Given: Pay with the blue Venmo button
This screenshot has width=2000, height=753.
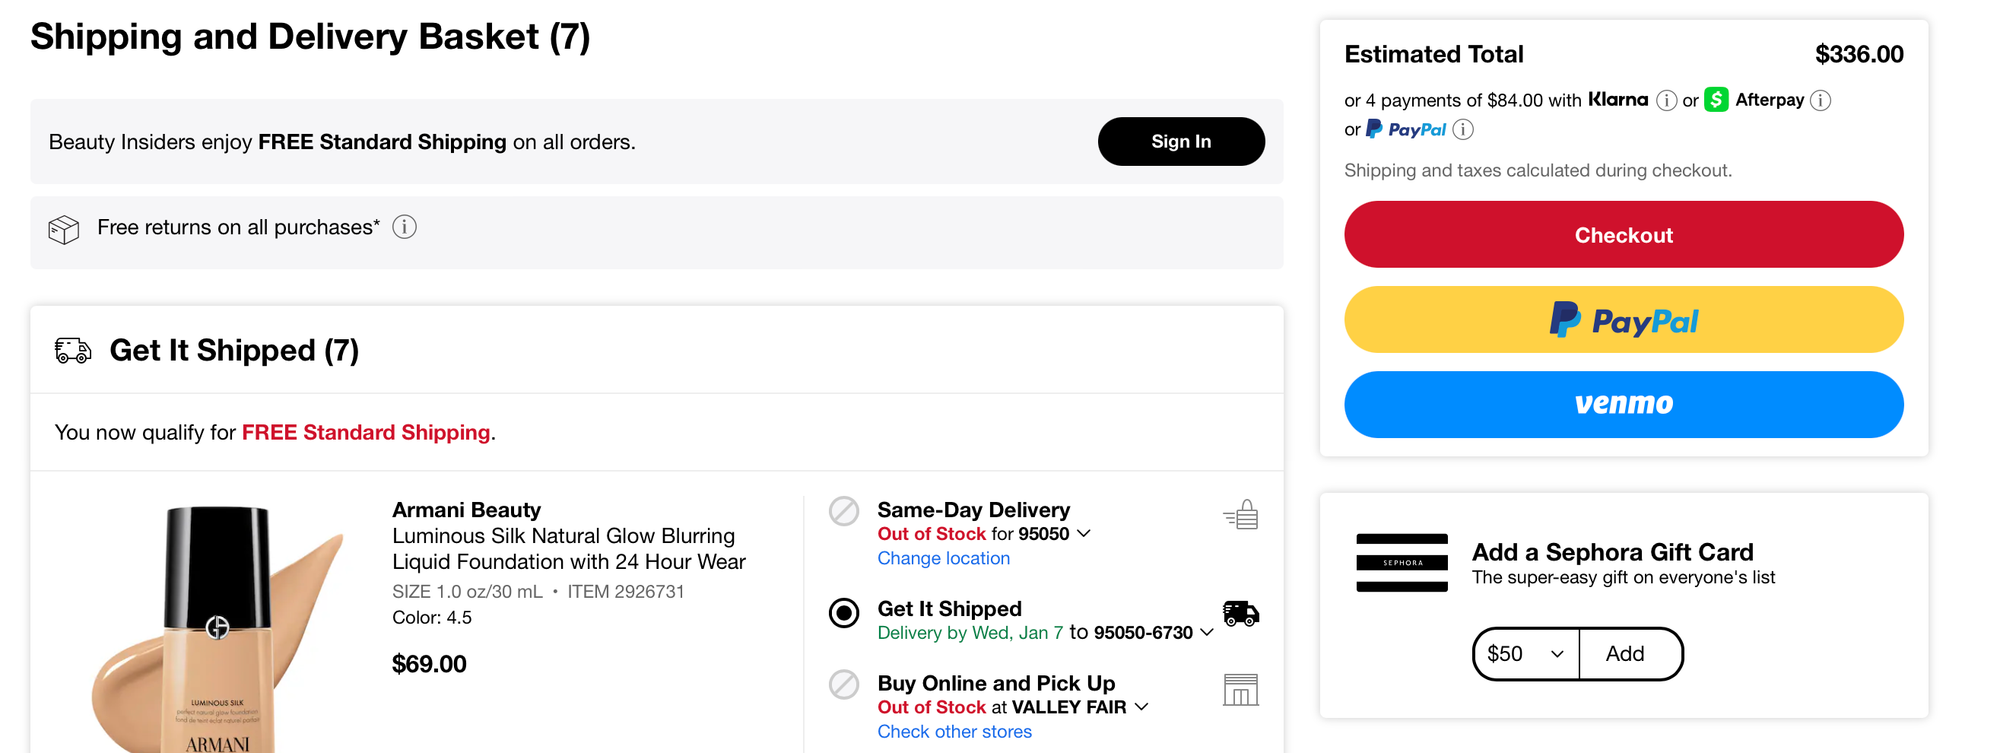Looking at the screenshot, I should [1623, 404].
